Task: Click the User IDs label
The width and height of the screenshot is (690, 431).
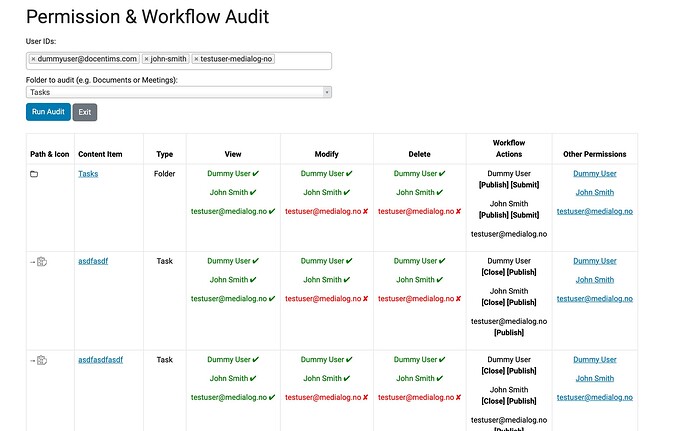Action: 41,41
